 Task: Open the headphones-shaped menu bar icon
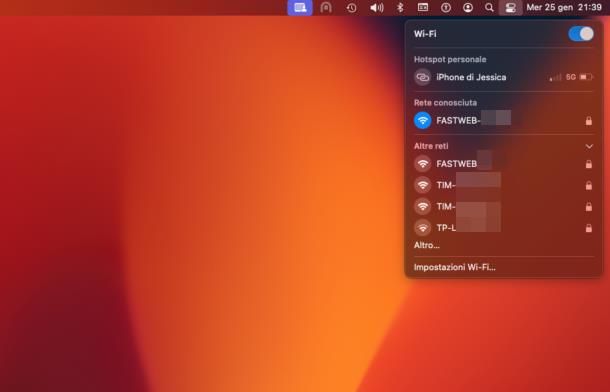pyautogui.click(x=326, y=7)
